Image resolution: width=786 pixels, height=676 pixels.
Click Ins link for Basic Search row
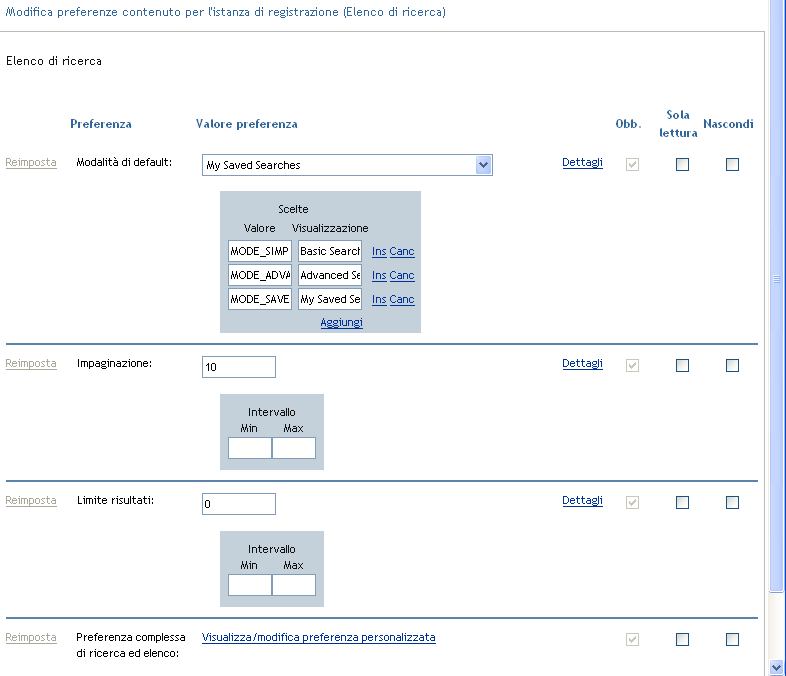[379, 251]
